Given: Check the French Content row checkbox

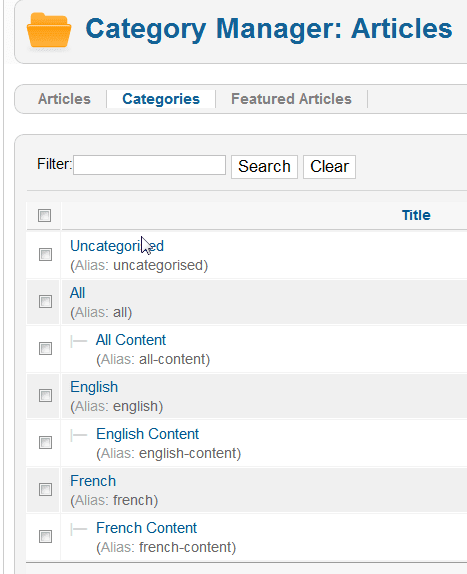Looking at the screenshot, I should pos(45,537).
